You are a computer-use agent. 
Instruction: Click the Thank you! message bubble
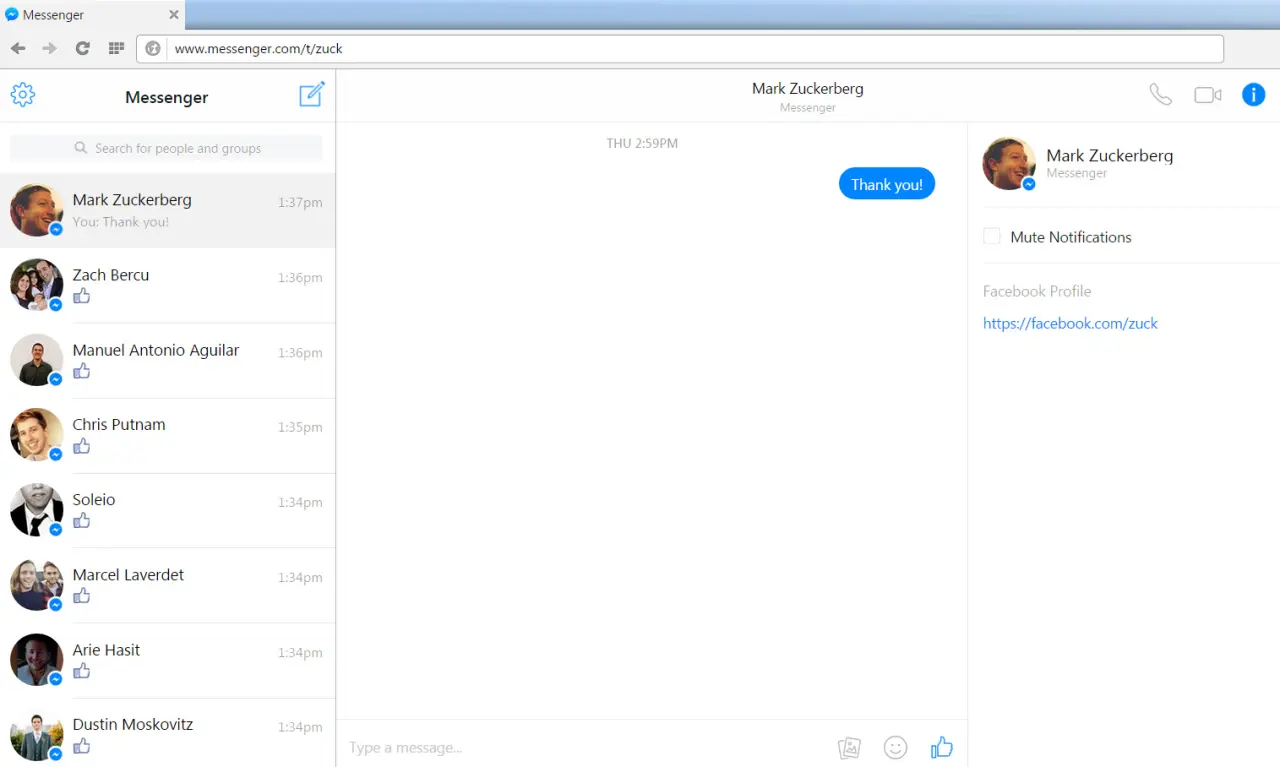pyautogui.click(x=886, y=183)
